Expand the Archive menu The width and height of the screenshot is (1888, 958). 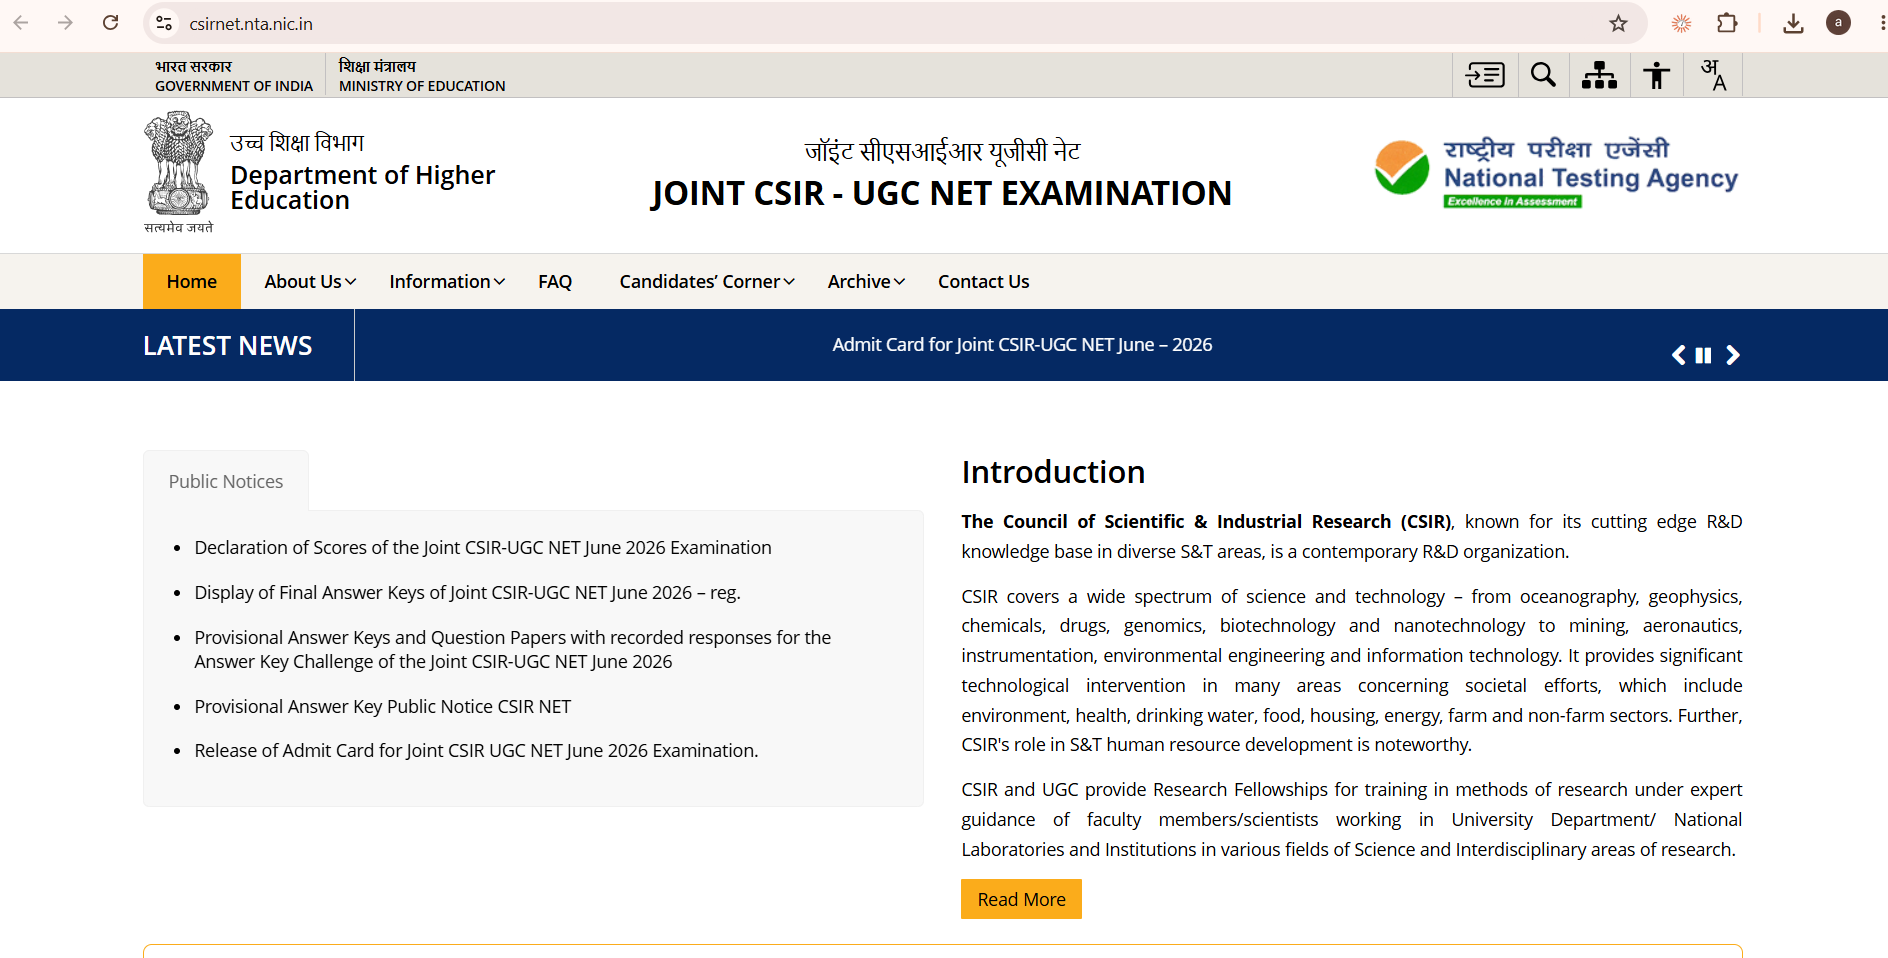(x=866, y=281)
